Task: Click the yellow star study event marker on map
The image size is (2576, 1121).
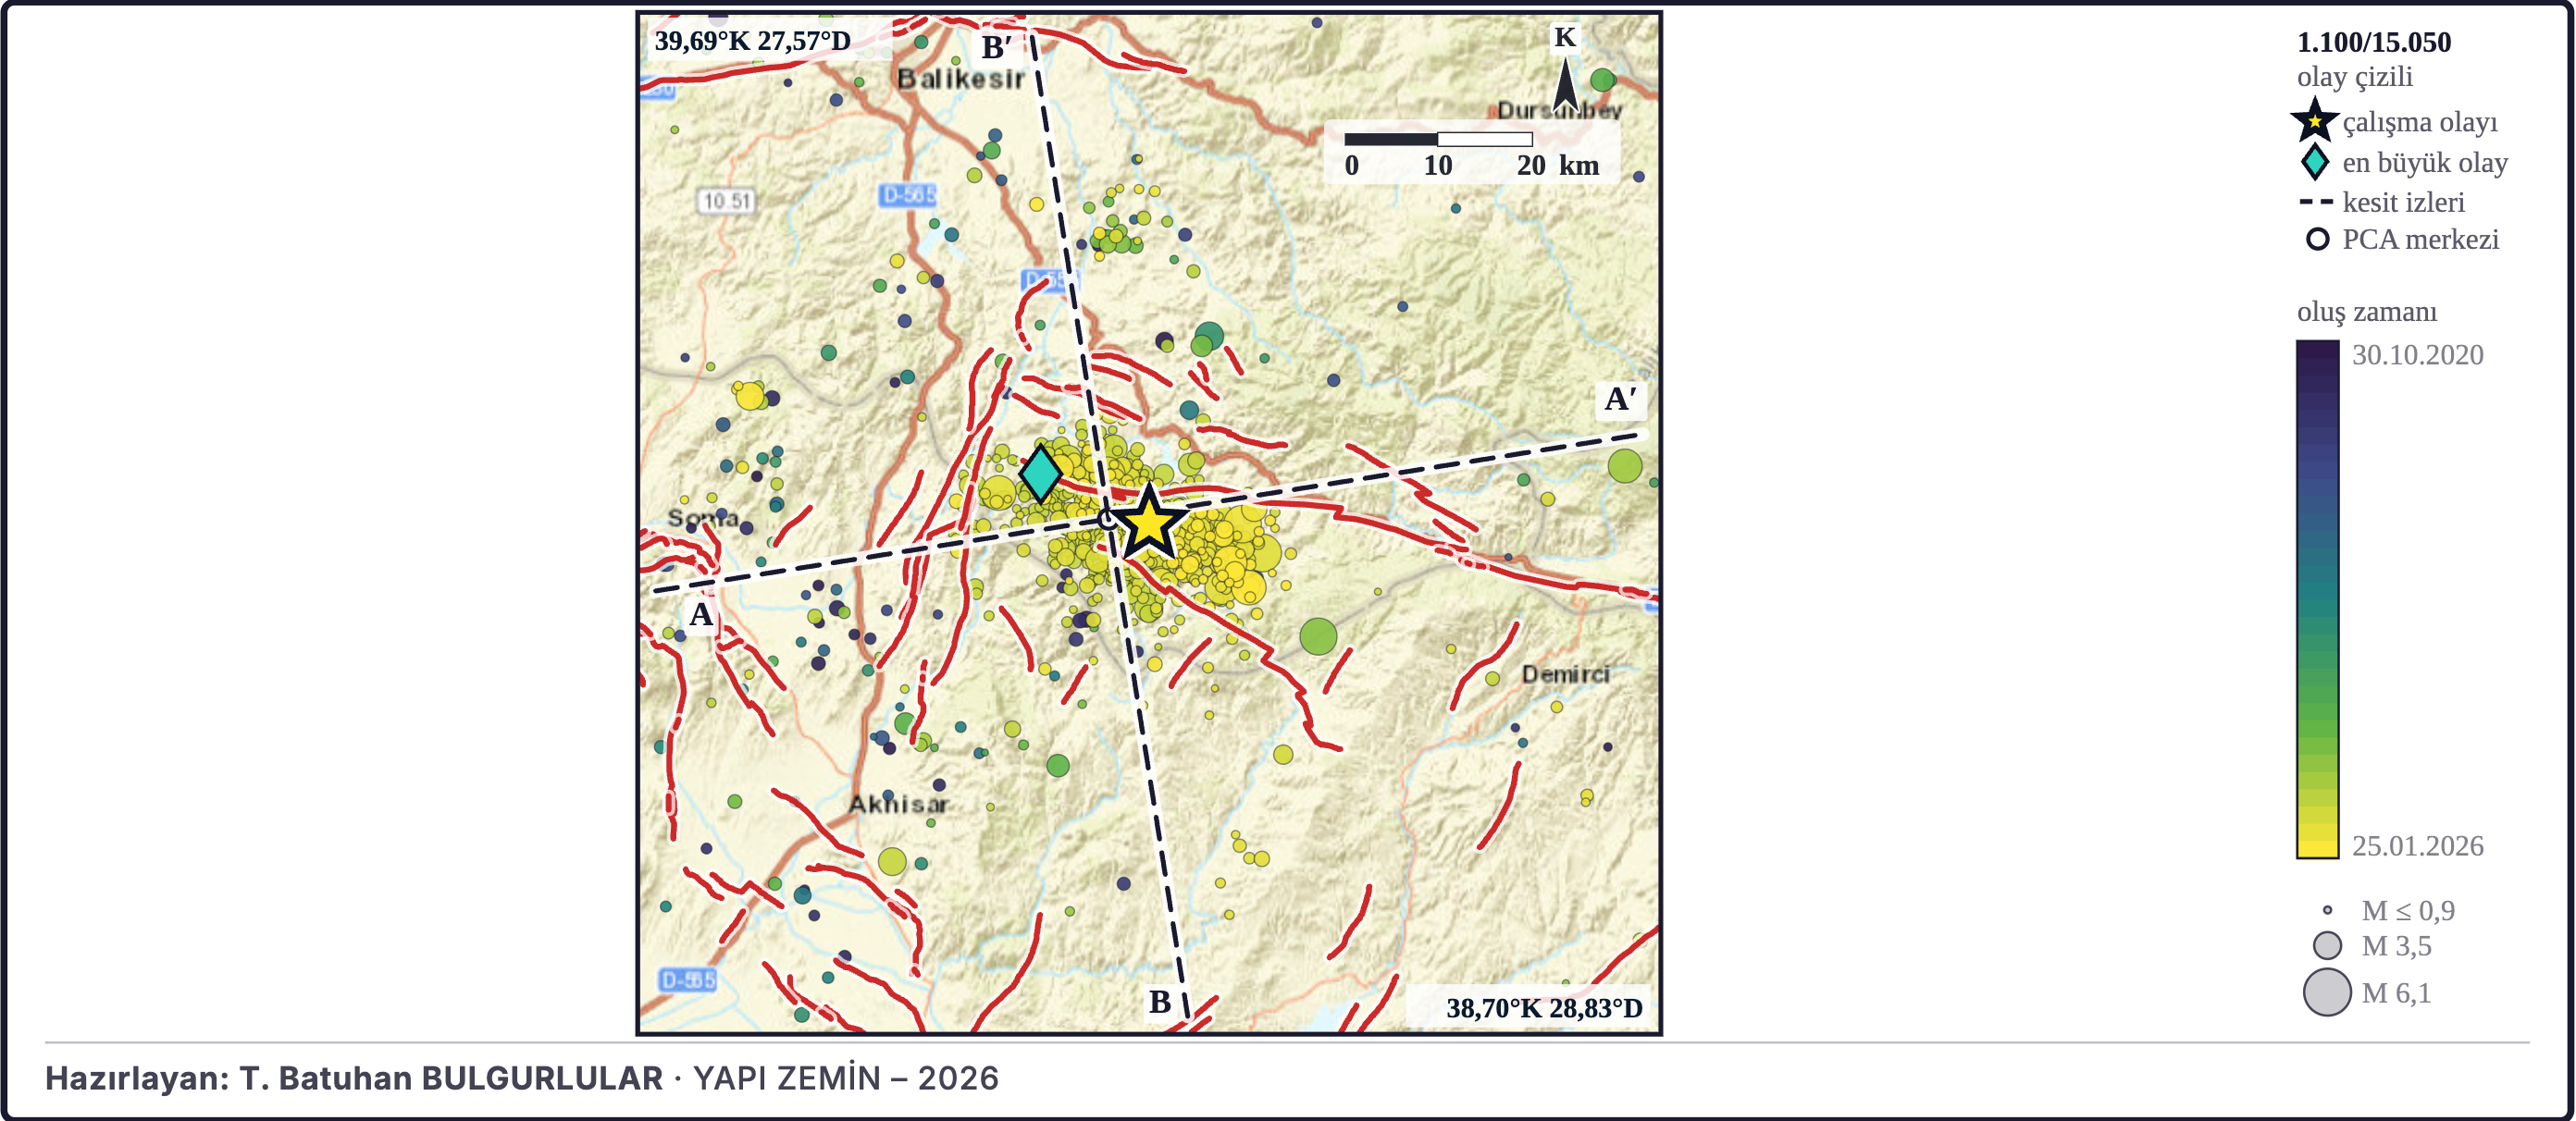Action: pyautogui.click(x=1149, y=522)
